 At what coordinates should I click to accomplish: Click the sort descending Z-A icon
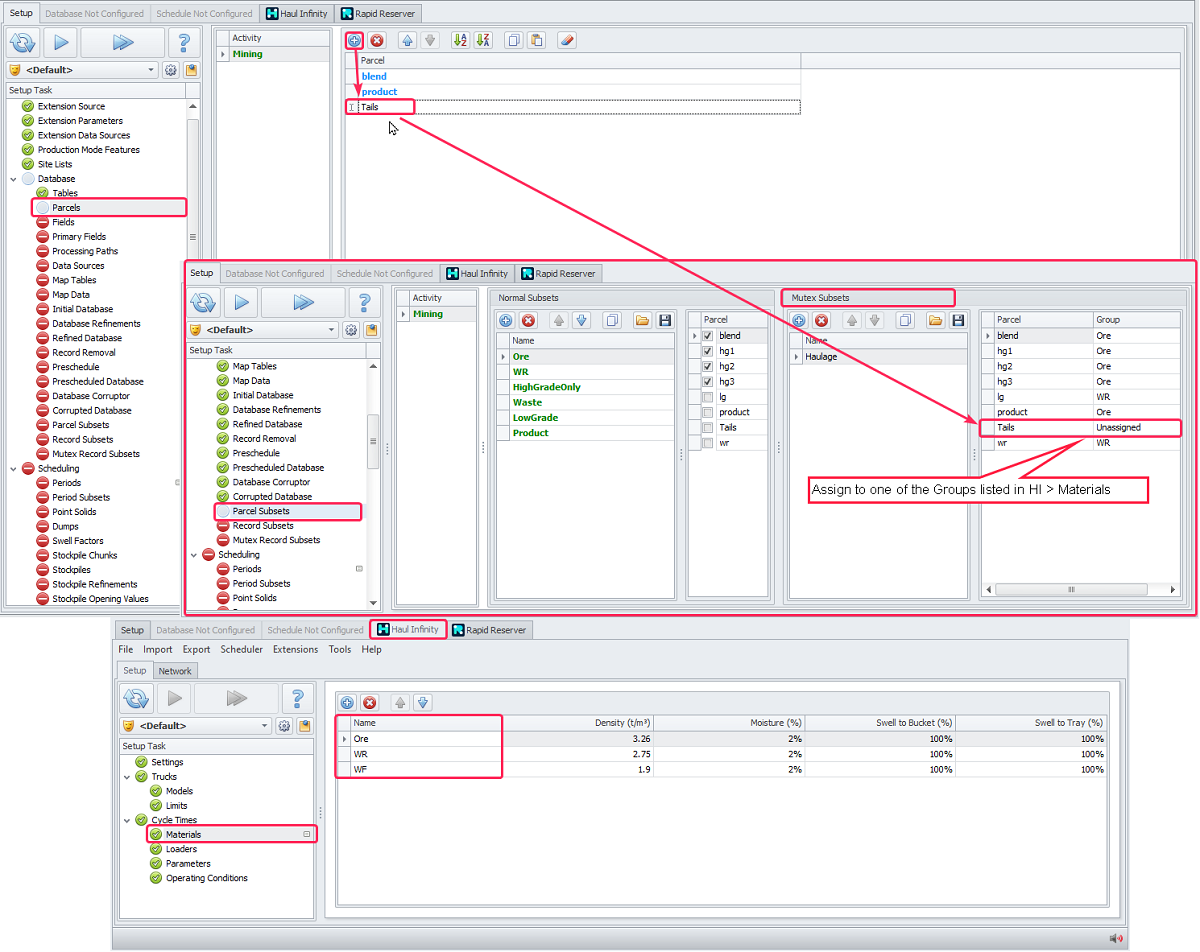pos(483,41)
